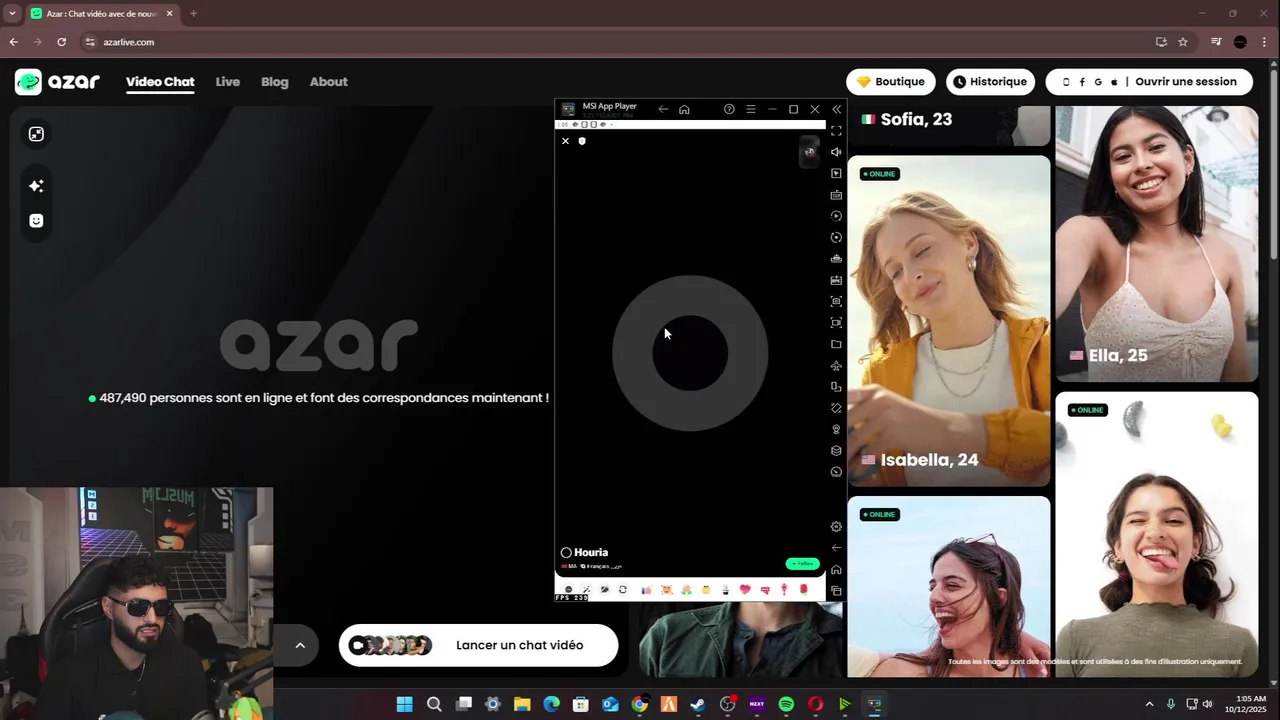
Task: Switch to the Live tab
Action: tap(227, 82)
